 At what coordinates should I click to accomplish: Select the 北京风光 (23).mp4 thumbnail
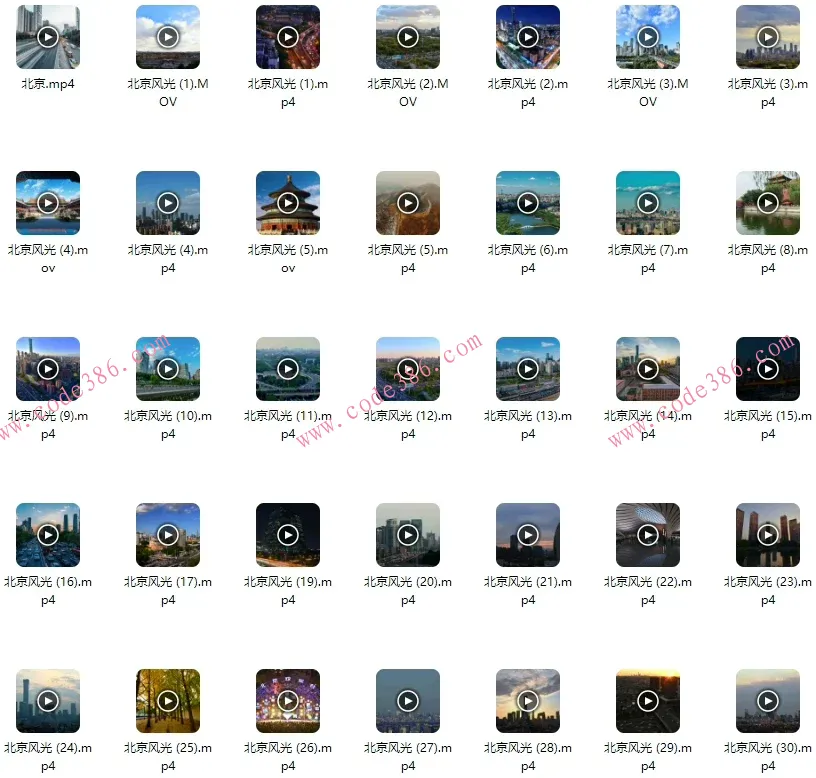coord(768,535)
